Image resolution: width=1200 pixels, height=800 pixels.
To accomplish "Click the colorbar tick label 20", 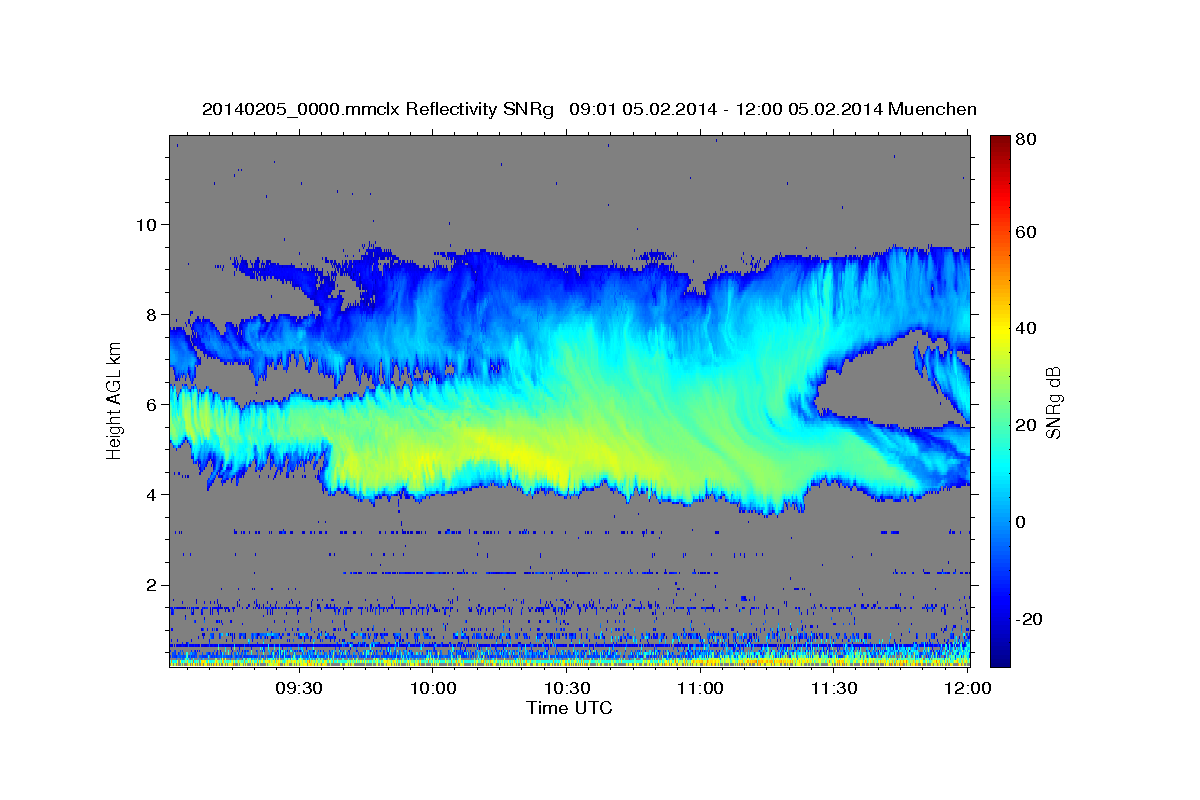I will click(x=1024, y=425).
